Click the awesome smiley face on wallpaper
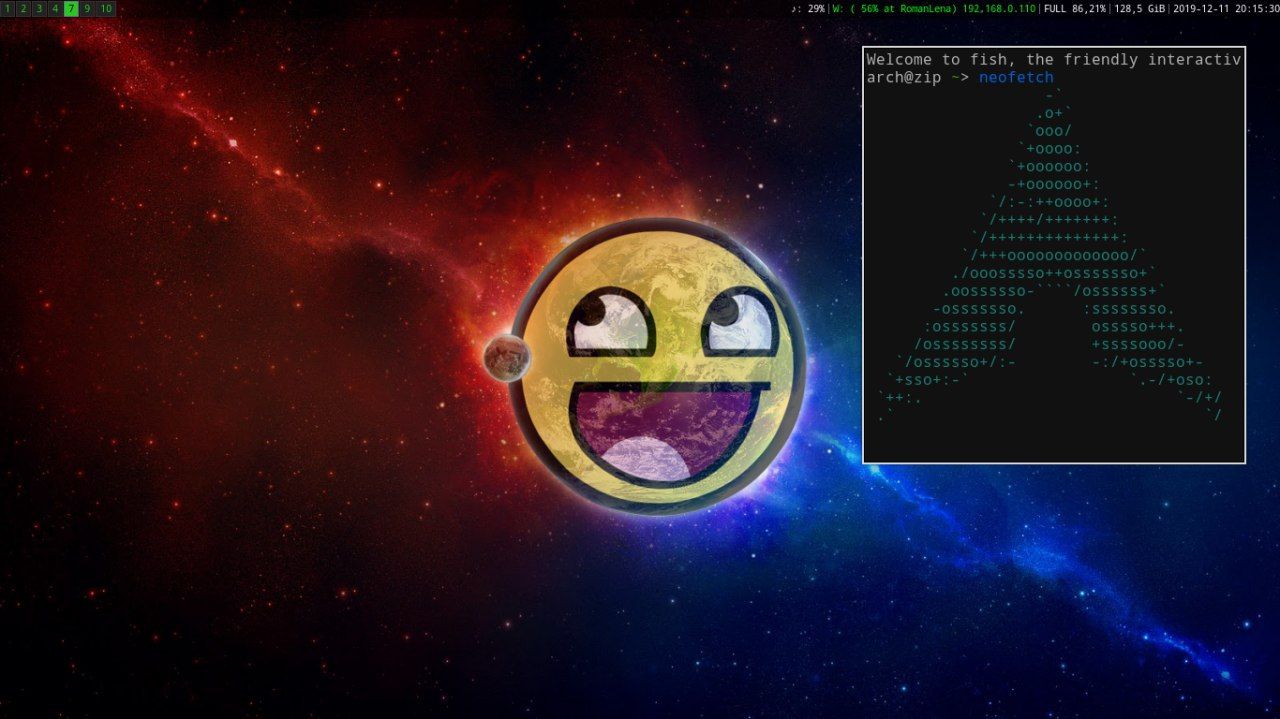The height and width of the screenshot is (719, 1280). point(657,366)
